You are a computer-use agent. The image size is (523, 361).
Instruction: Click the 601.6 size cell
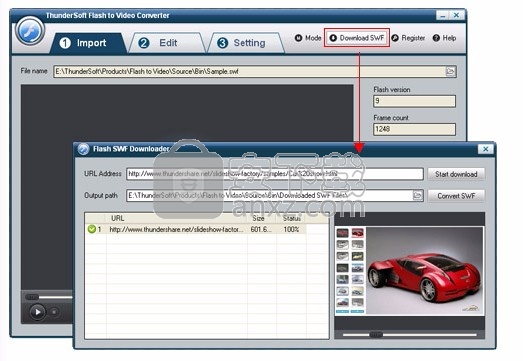tap(262, 229)
